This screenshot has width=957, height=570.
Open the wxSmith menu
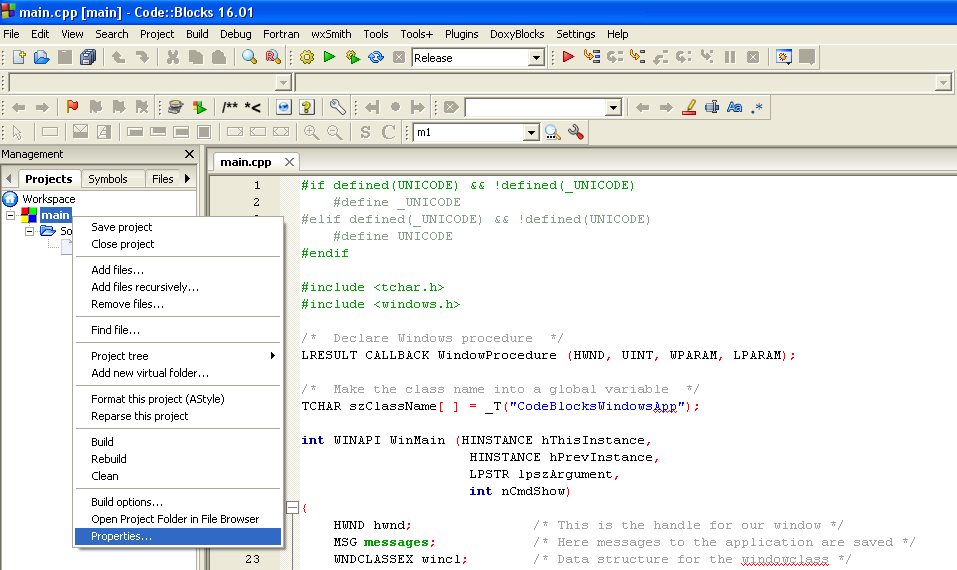point(331,34)
